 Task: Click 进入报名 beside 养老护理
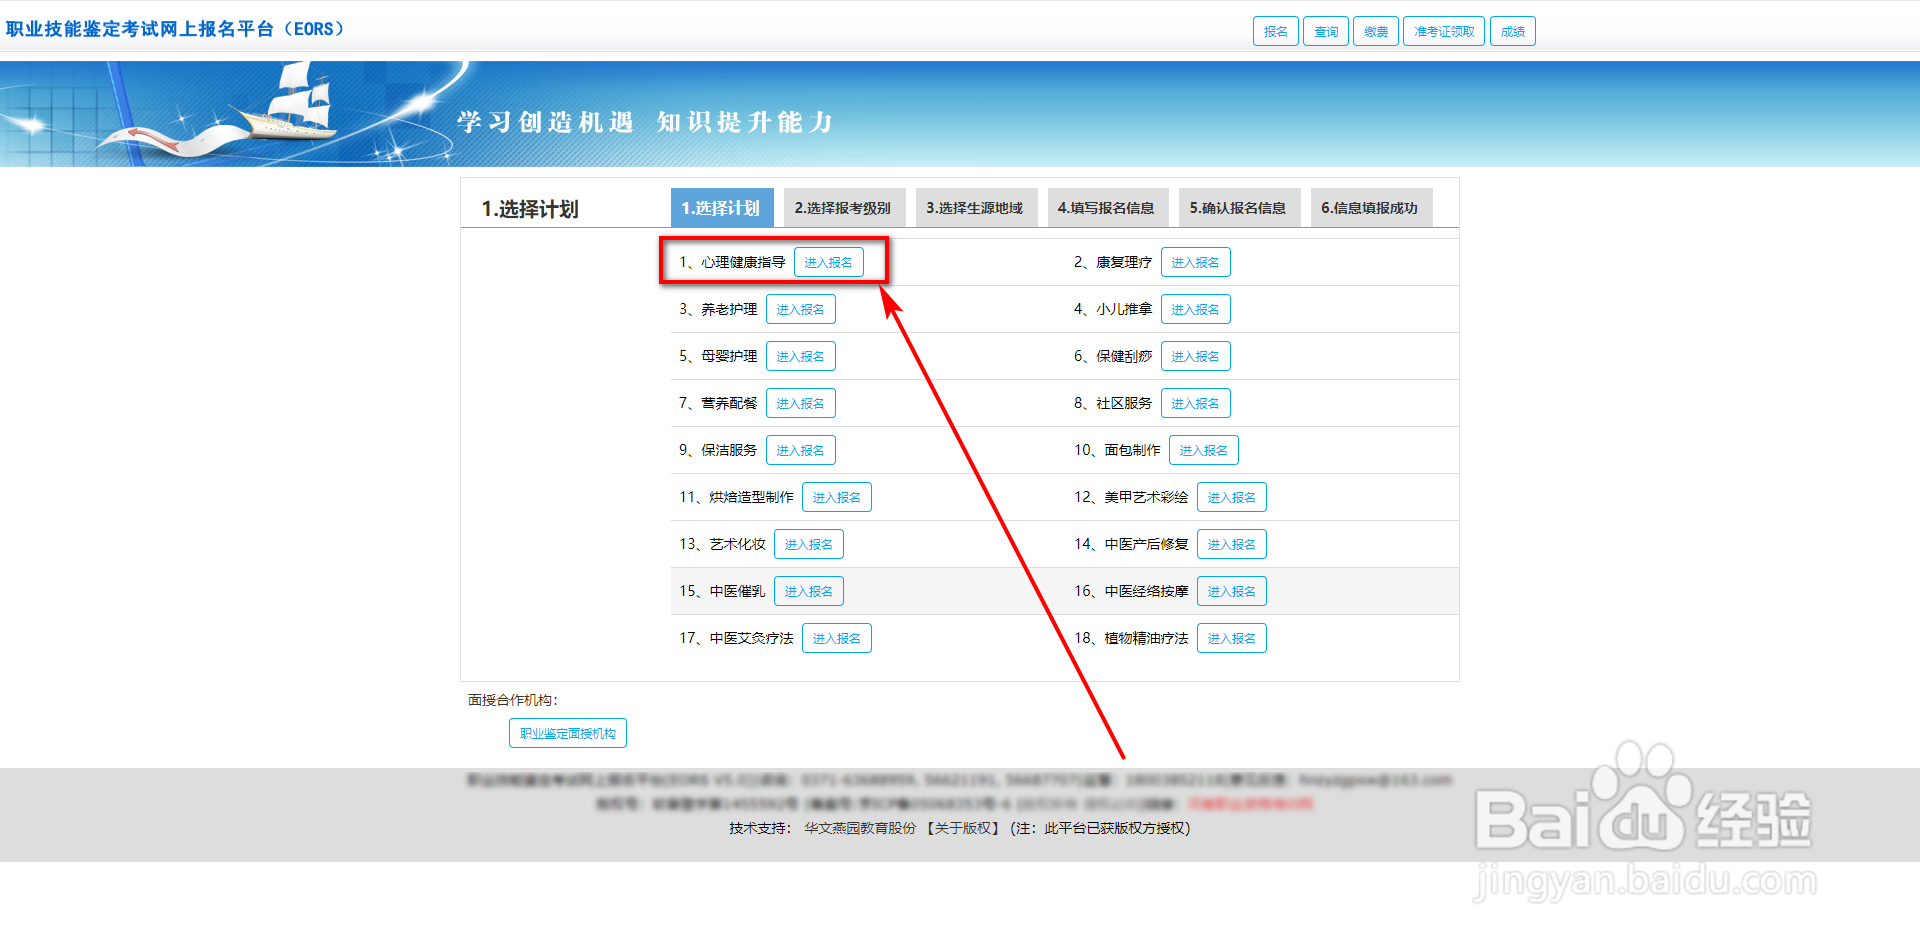click(800, 309)
